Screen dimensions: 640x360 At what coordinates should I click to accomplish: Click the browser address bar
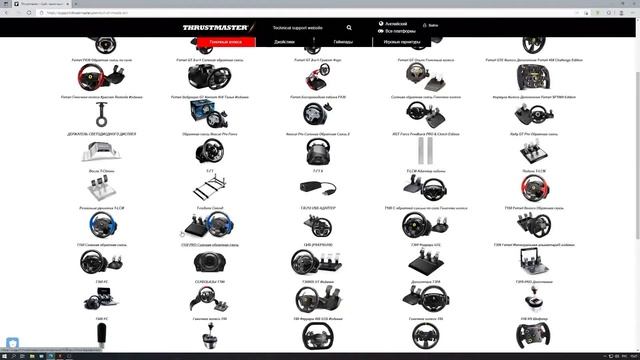[306, 13]
